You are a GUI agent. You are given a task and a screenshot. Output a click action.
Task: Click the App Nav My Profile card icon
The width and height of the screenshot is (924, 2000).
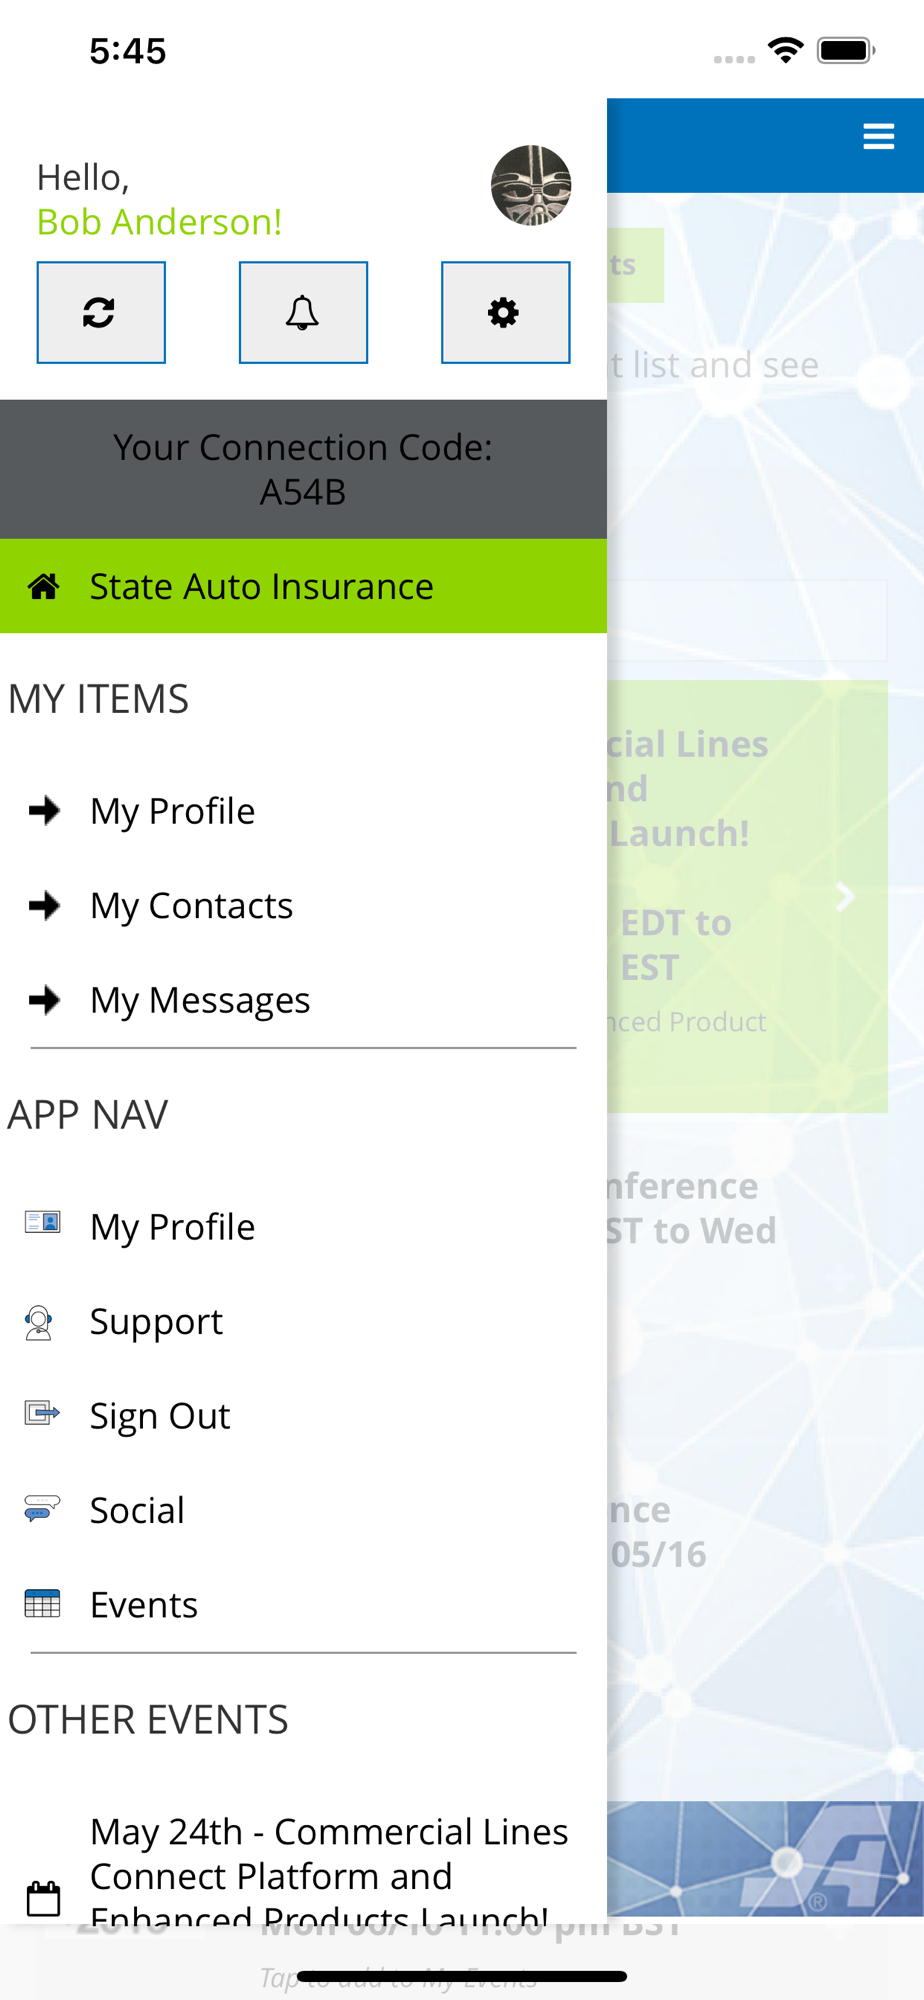coord(42,1223)
